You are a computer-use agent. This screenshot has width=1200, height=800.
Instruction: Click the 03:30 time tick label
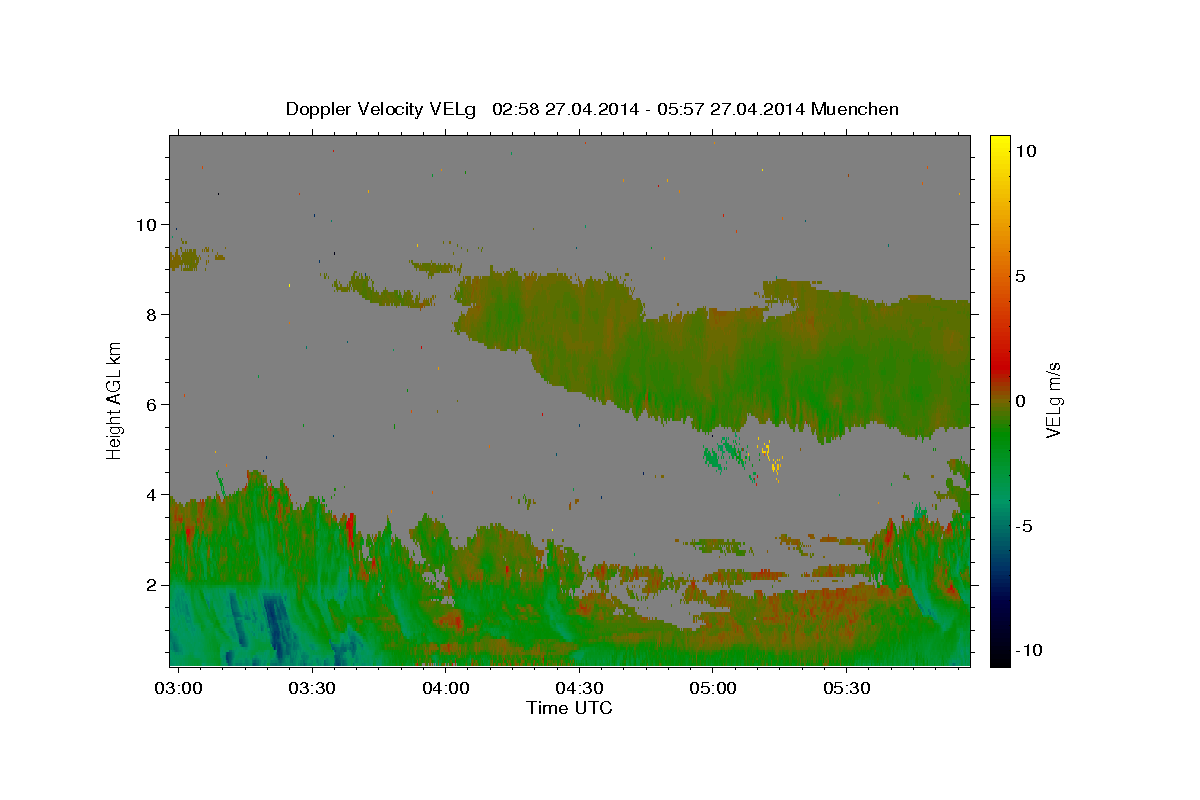pyautogui.click(x=312, y=688)
